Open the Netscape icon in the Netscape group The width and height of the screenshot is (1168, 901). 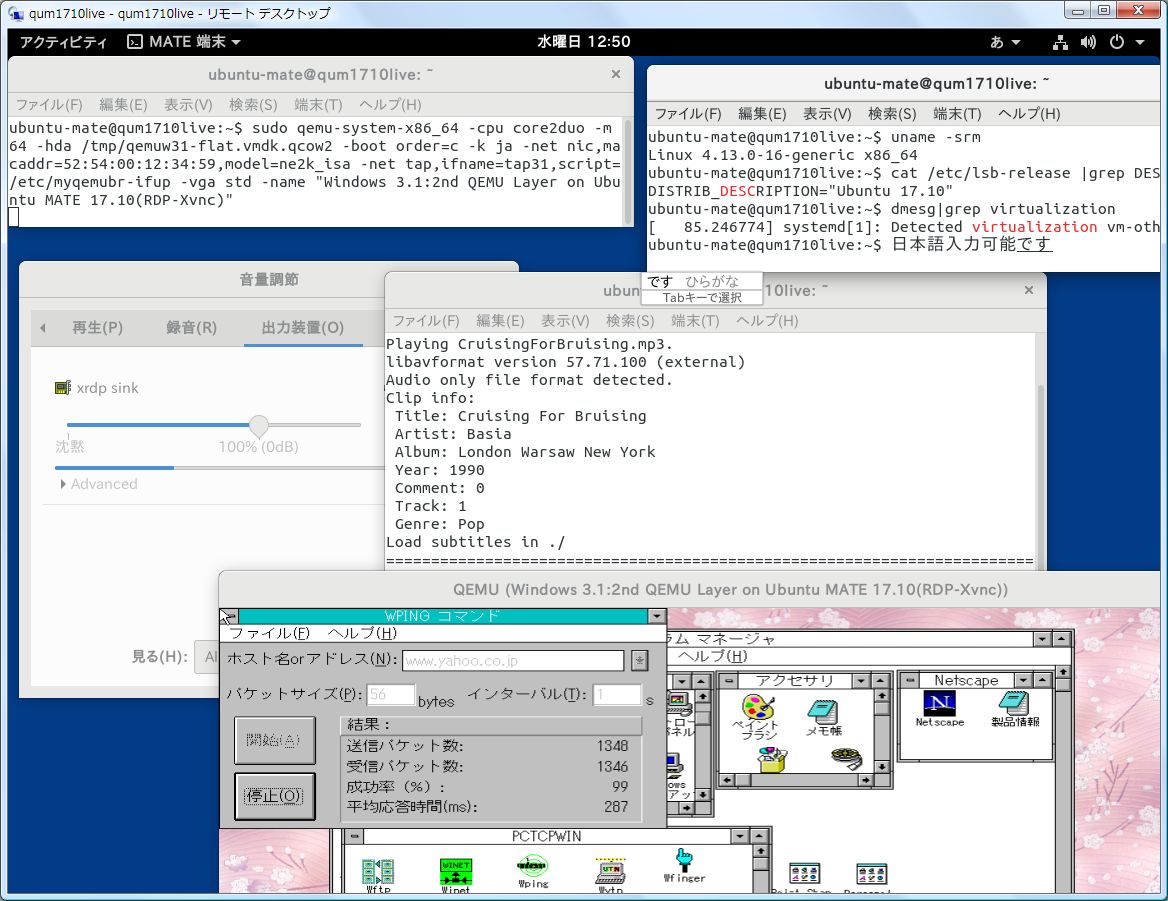point(939,705)
